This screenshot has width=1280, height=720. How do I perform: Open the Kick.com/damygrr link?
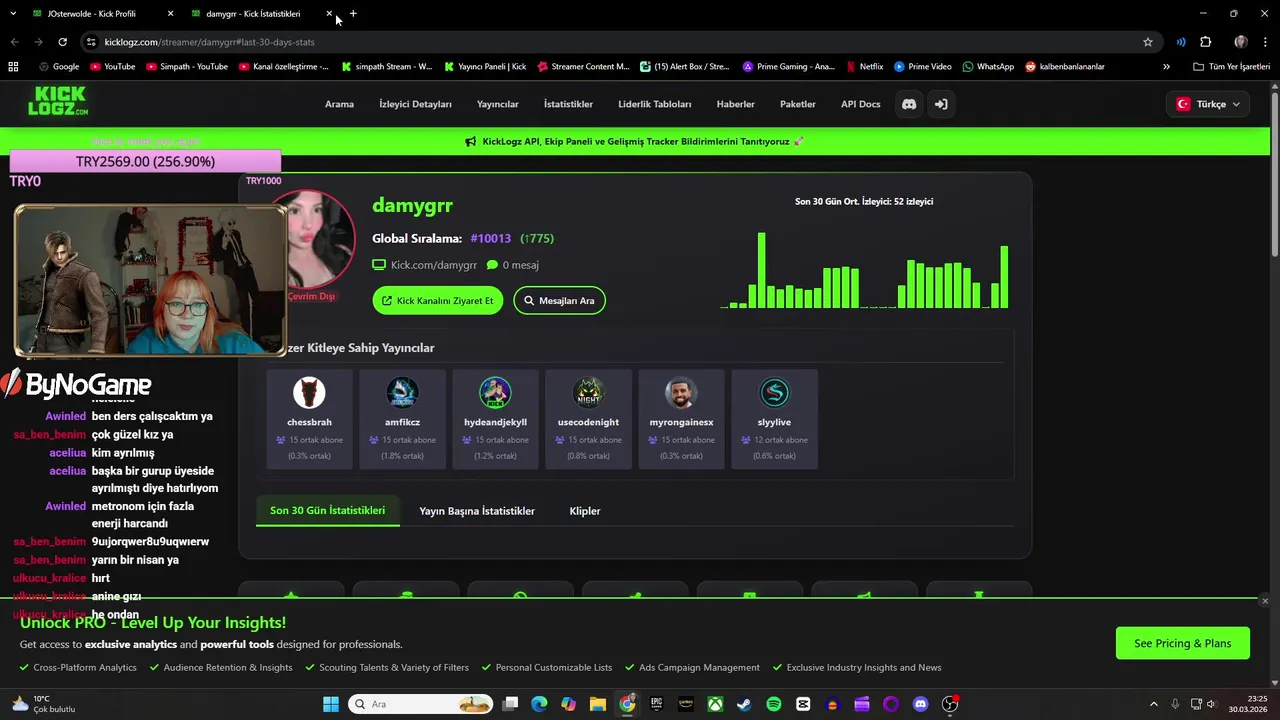click(425, 265)
